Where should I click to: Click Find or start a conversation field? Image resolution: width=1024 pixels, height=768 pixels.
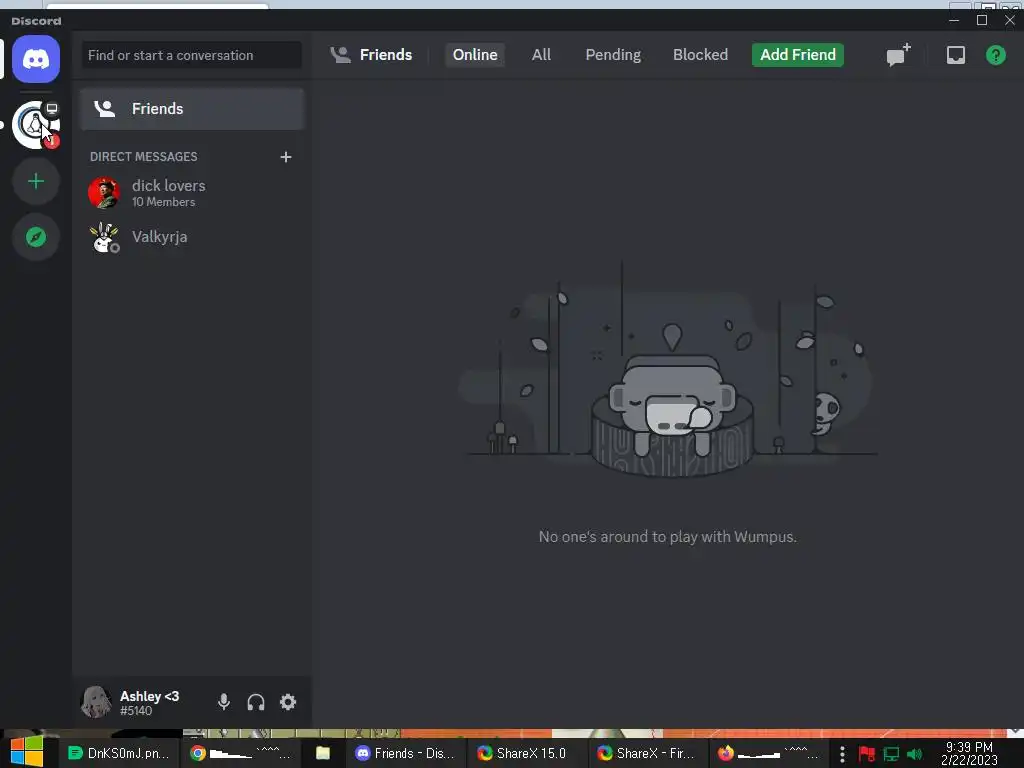click(x=191, y=56)
